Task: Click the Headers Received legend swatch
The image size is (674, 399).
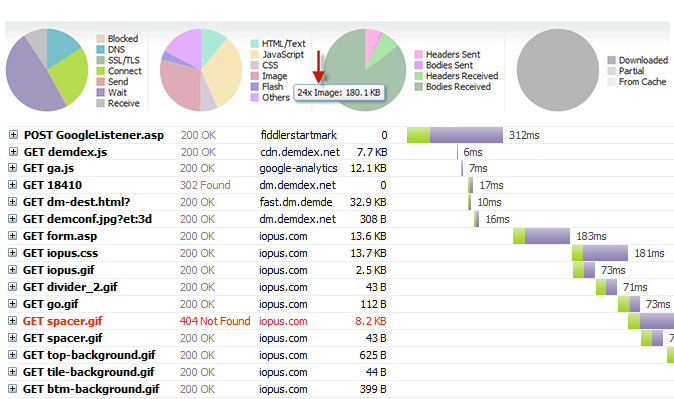Action: pos(419,76)
